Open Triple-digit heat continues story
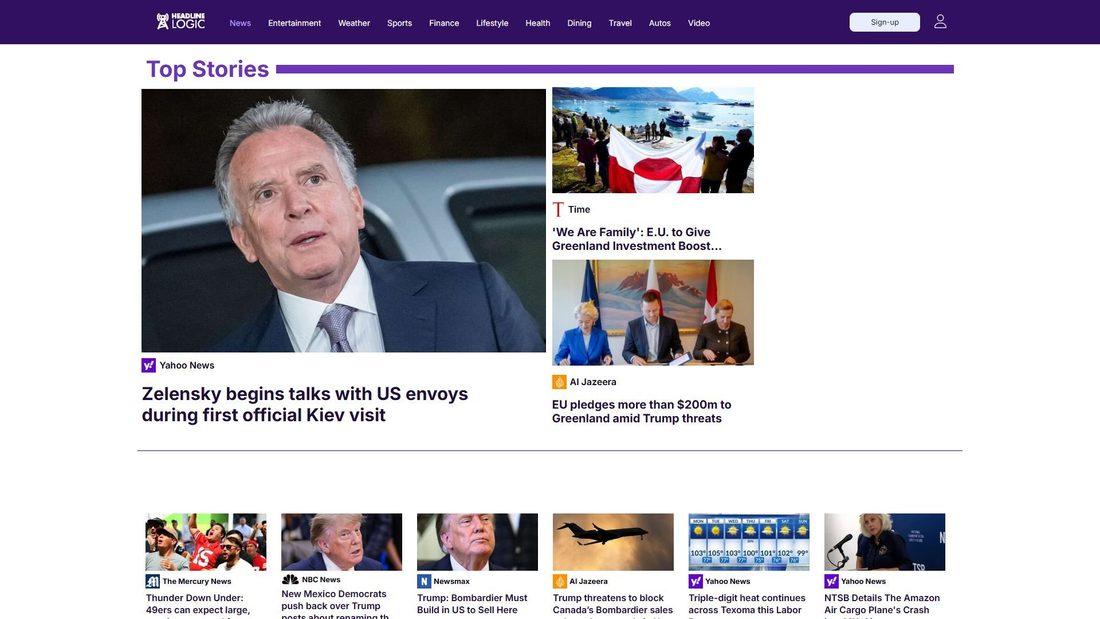Screen dimensions: 1100x619 (x=747, y=605)
